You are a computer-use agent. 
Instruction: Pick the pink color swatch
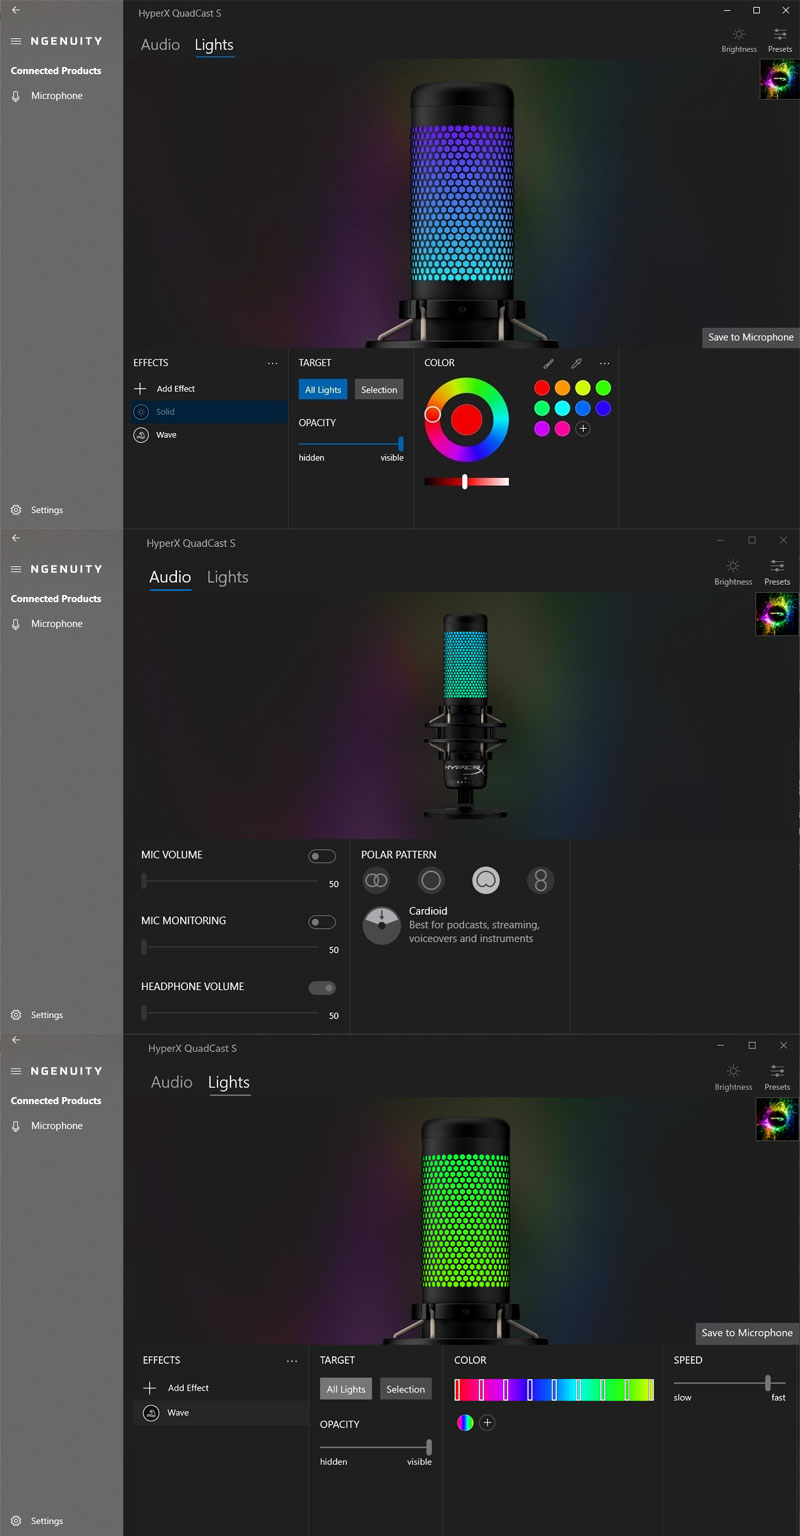[x=562, y=429]
